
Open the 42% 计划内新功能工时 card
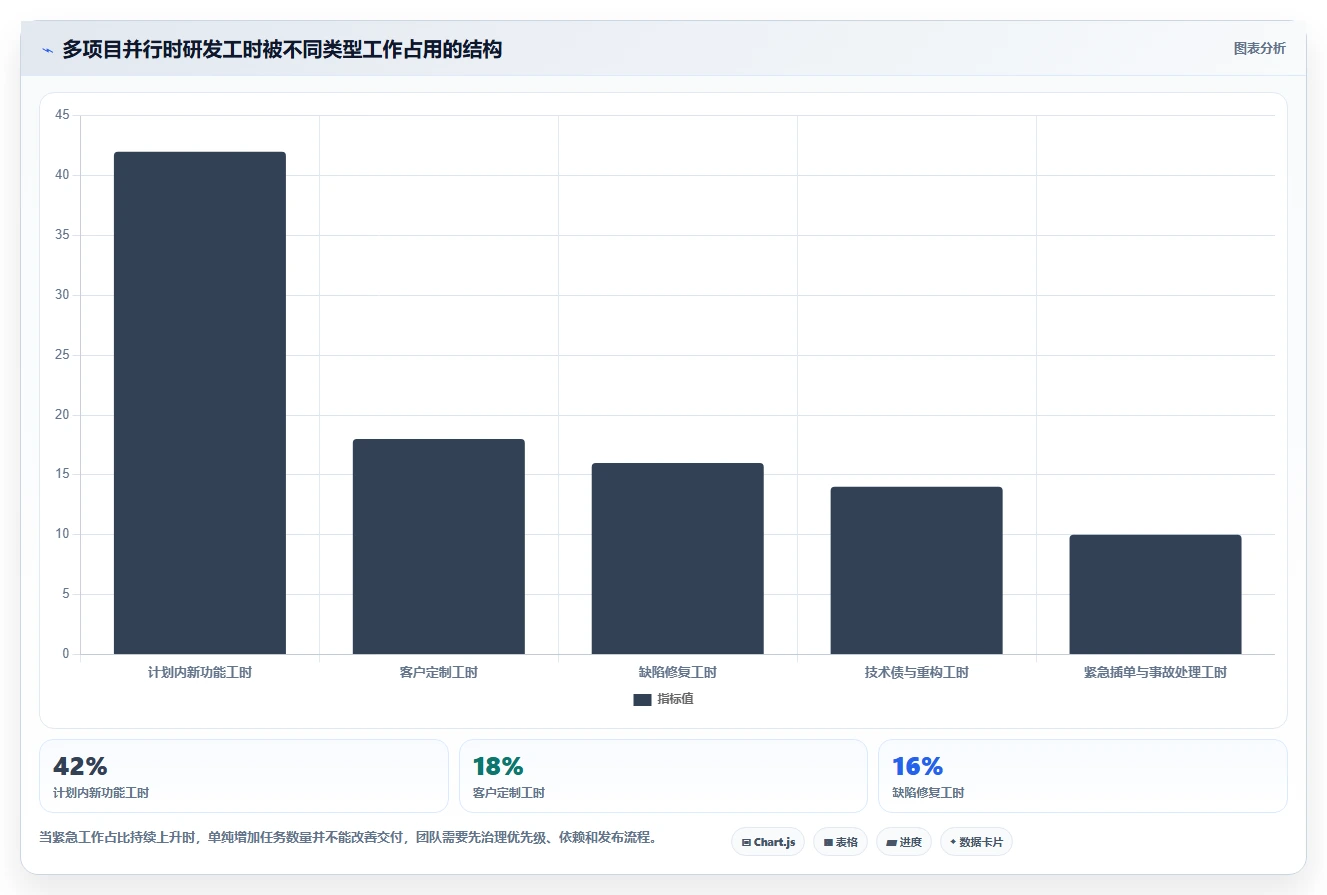[x=244, y=776]
